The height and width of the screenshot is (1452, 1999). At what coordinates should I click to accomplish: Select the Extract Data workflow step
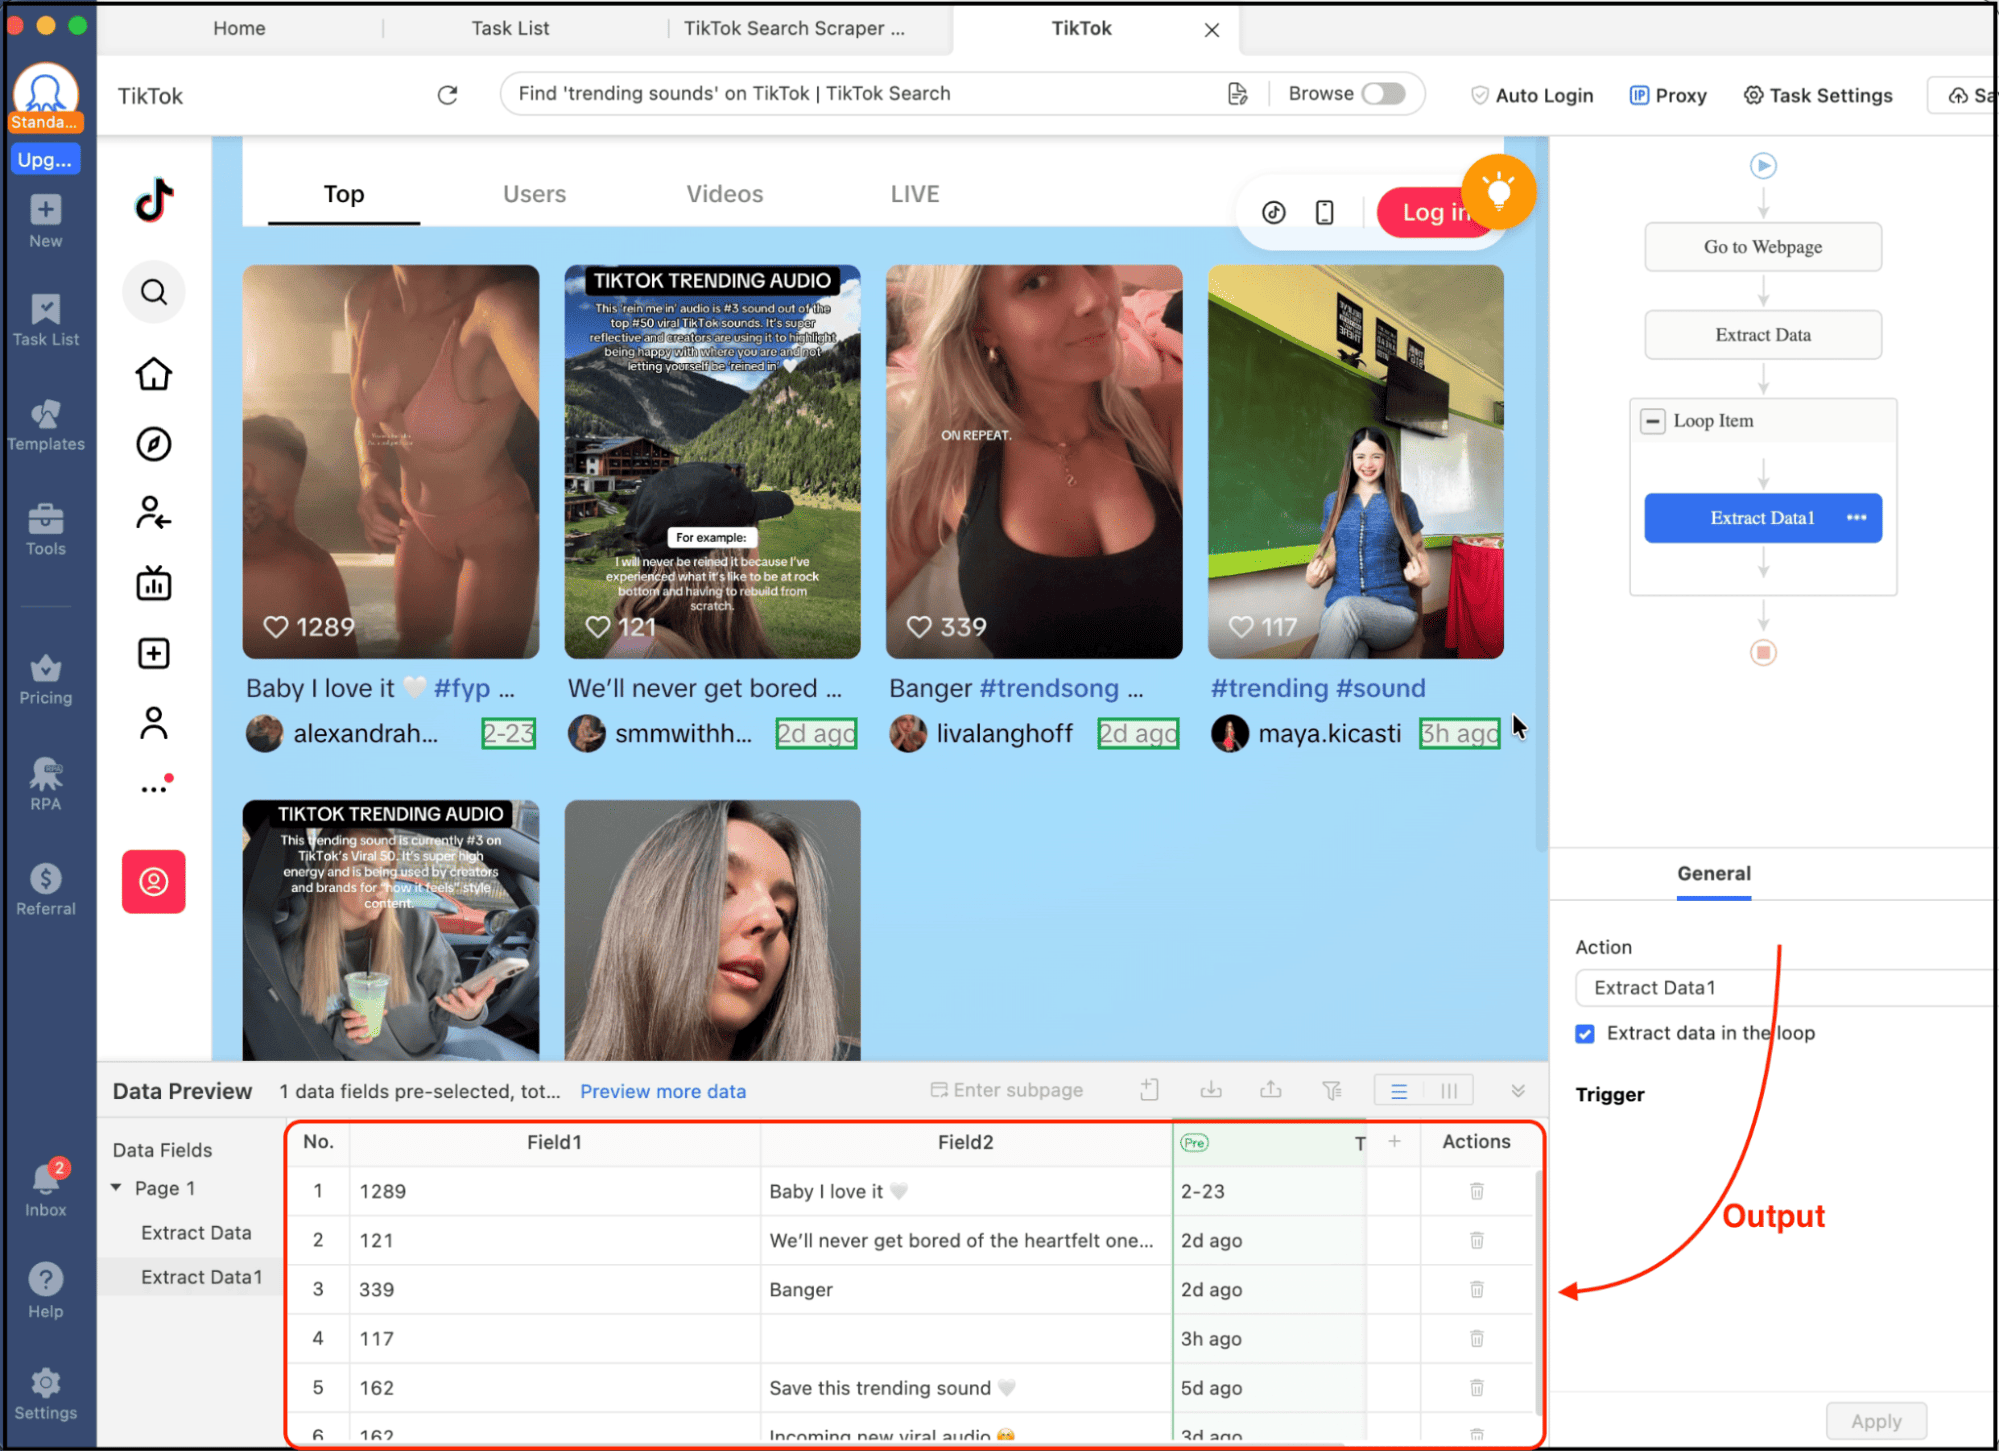pos(1763,335)
